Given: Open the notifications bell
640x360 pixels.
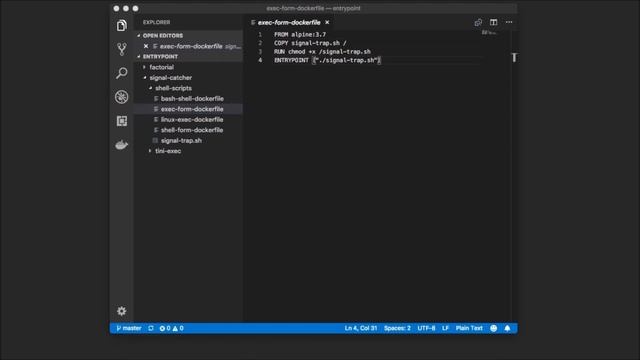Looking at the screenshot, I should click(x=507, y=328).
